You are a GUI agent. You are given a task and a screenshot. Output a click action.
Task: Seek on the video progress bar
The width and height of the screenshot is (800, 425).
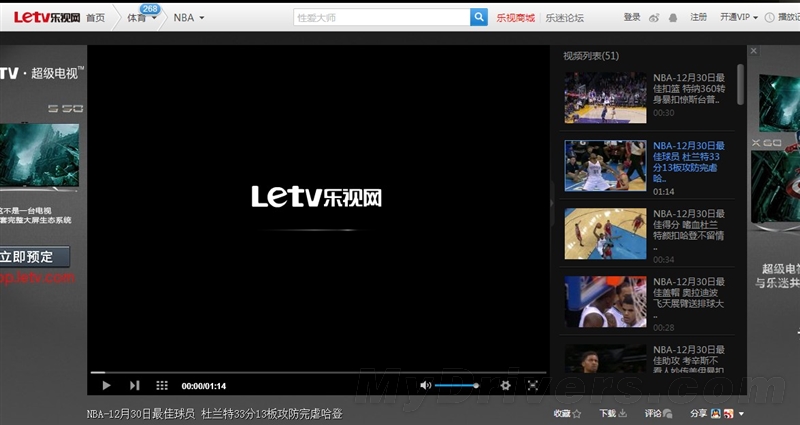coord(318,372)
